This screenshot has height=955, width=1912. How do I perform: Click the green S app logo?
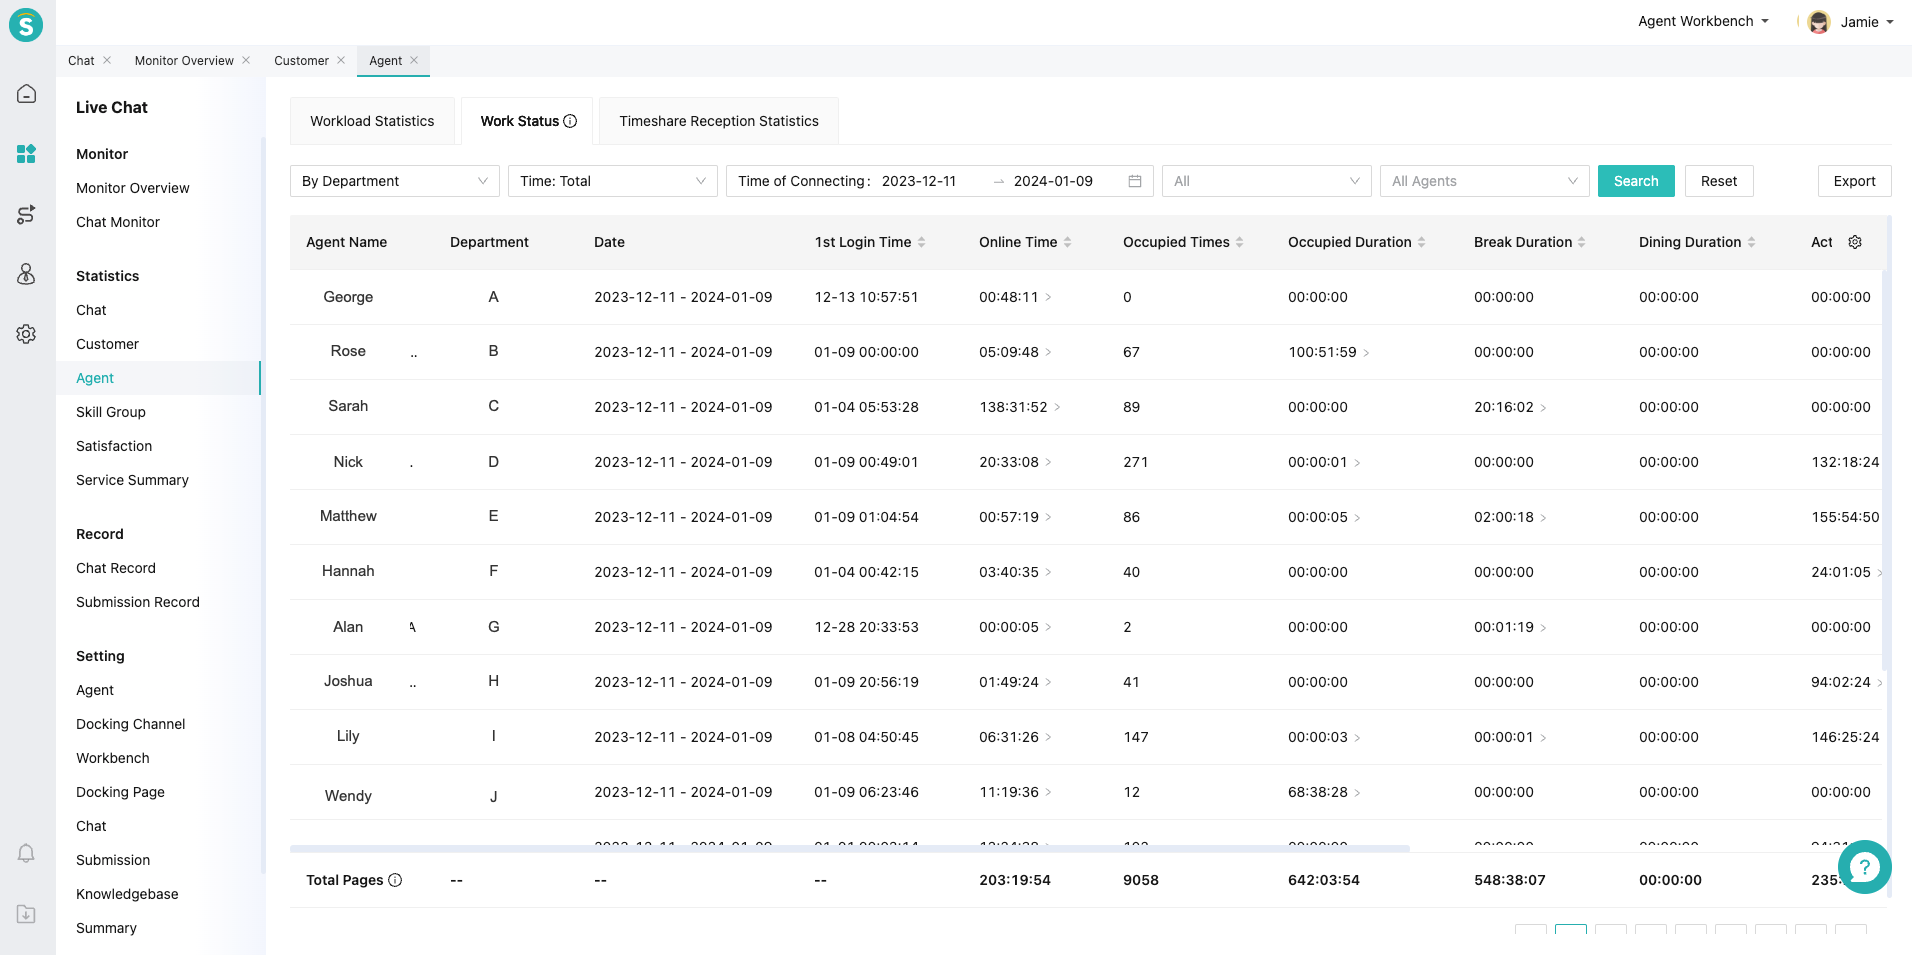[x=26, y=24]
